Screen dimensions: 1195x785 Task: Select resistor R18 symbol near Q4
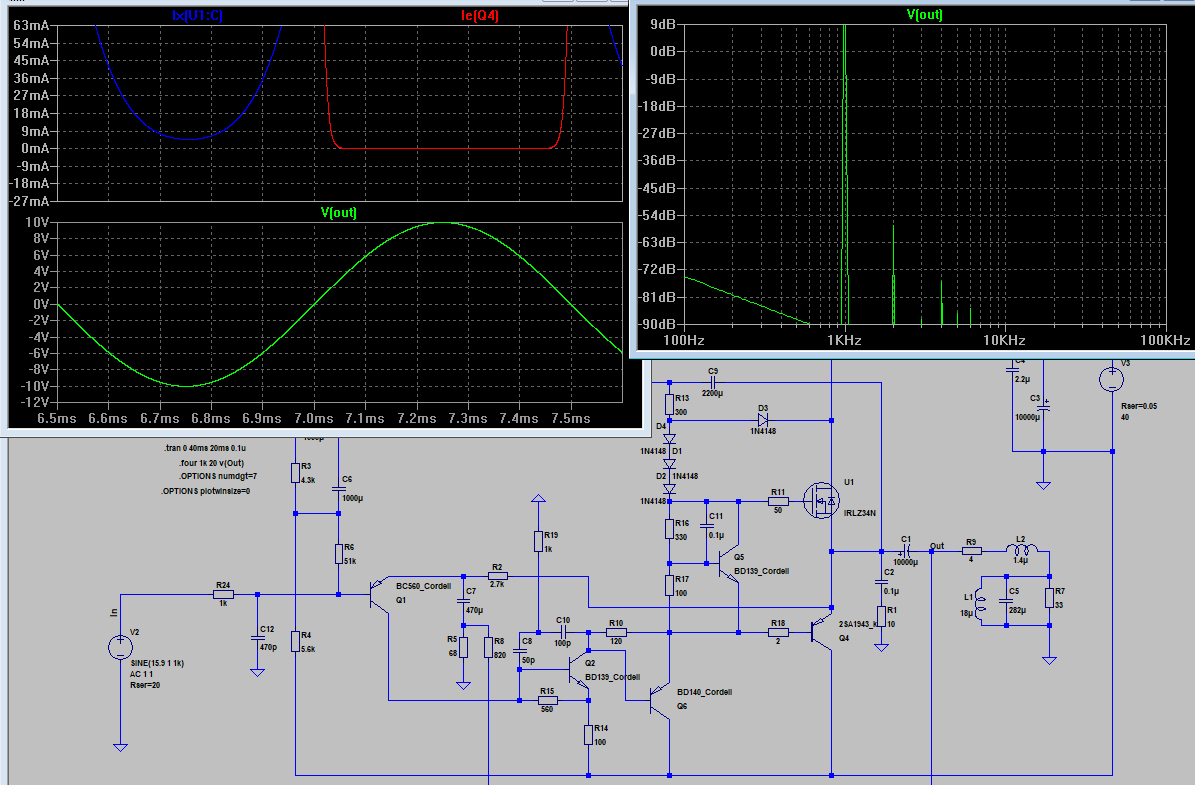click(778, 632)
